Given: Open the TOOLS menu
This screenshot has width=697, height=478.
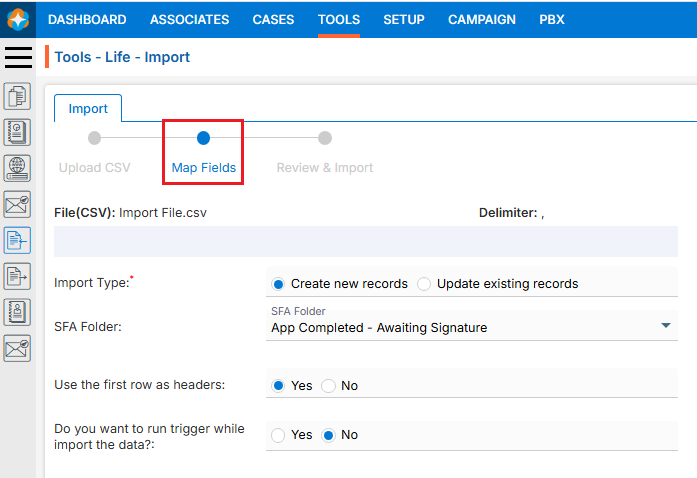Looking at the screenshot, I should tap(339, 19).
